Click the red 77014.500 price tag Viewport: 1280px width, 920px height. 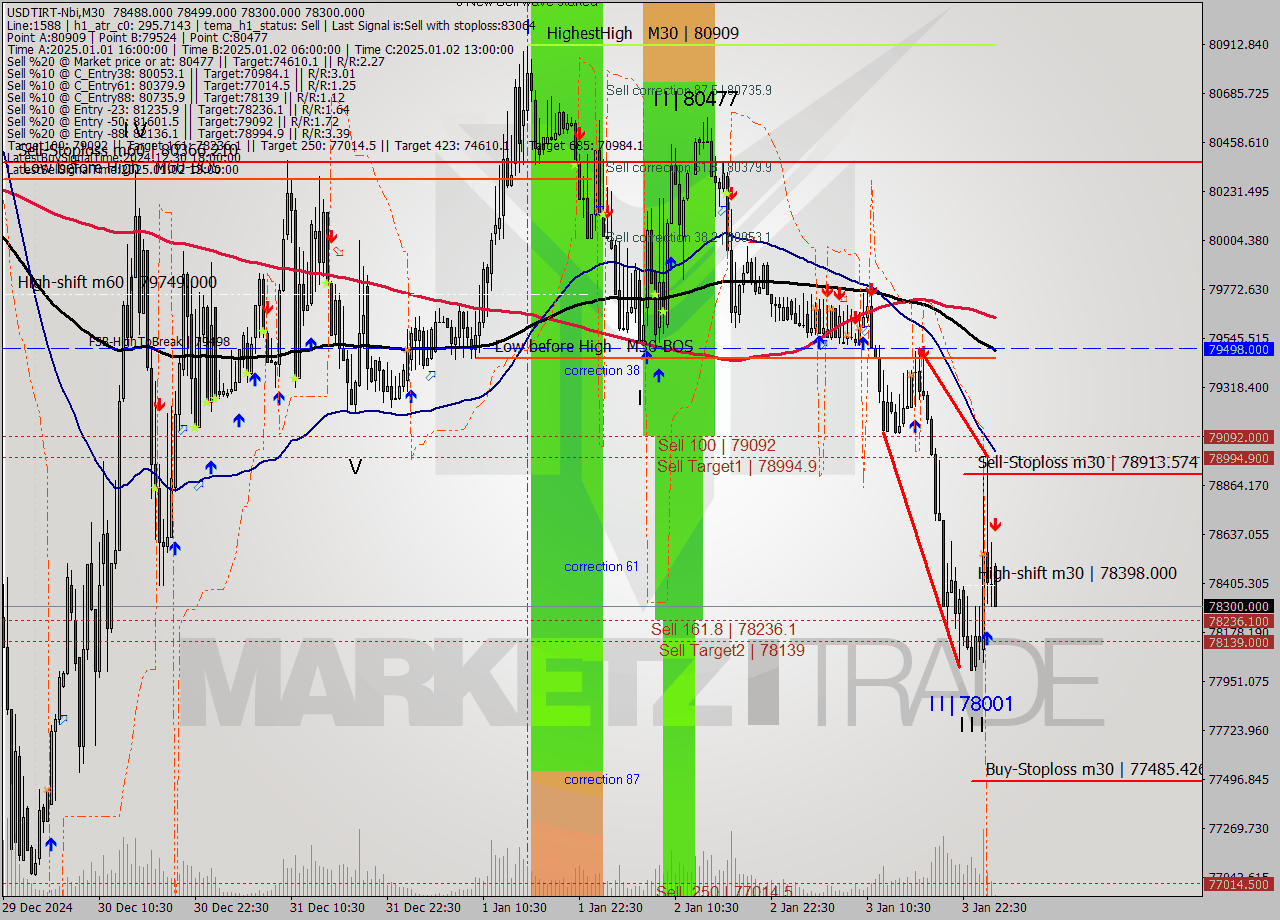point(1239,884)
